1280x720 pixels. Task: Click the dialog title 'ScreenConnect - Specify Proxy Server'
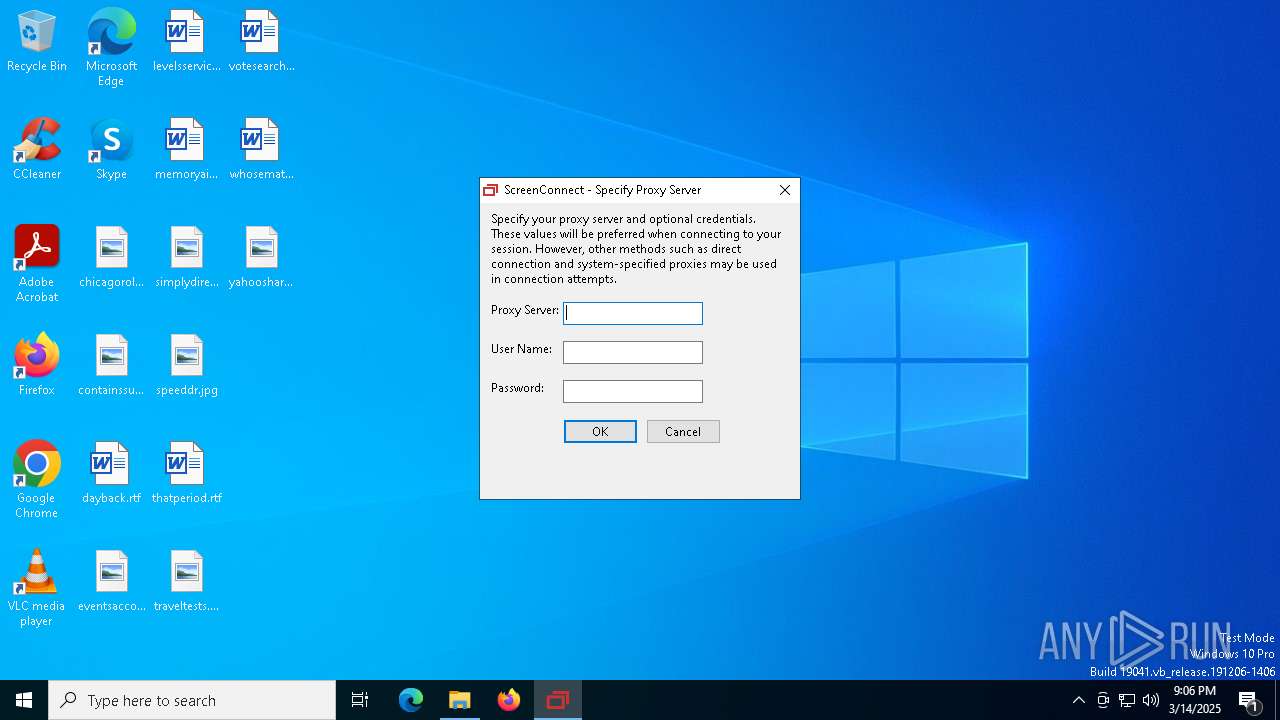602,190
